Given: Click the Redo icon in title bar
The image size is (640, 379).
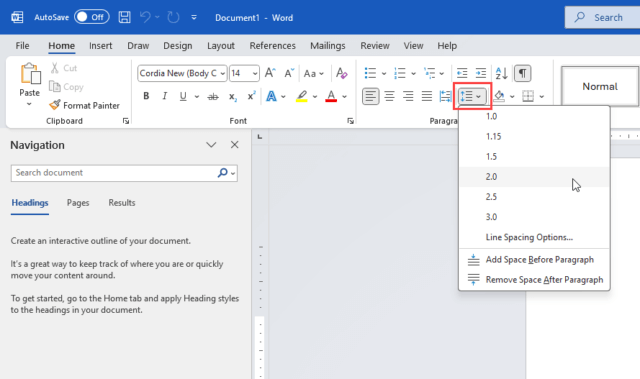Looking at the screenshot, I should (173, 17).
